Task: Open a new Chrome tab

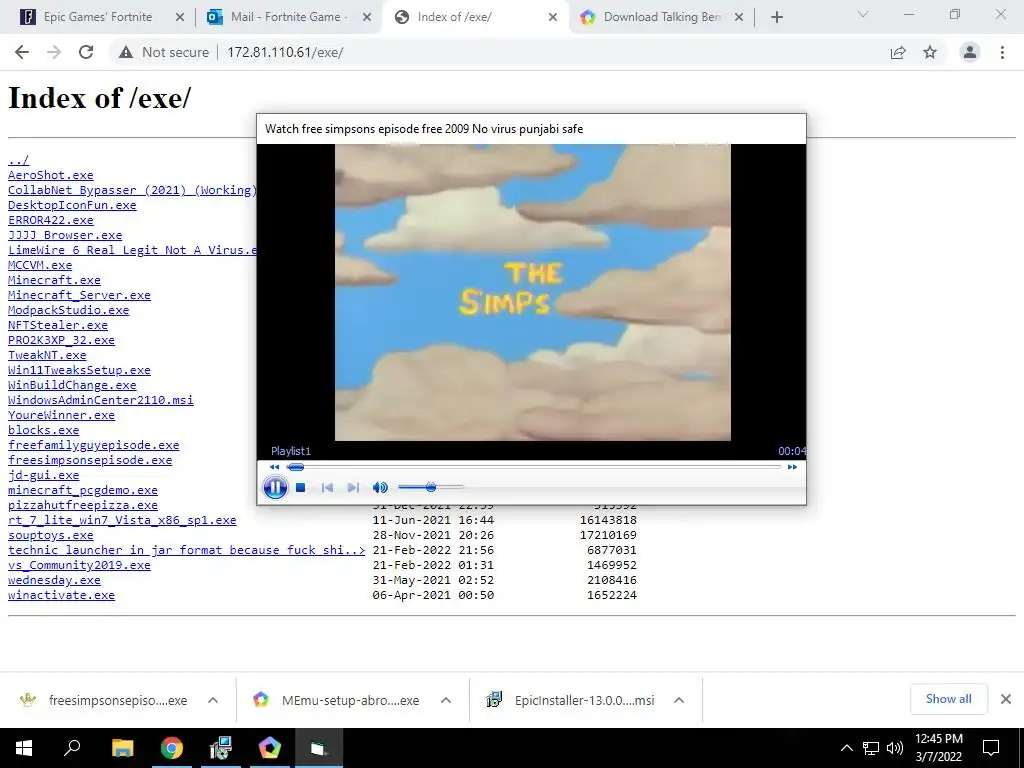Action: click(x=776, y=18)
